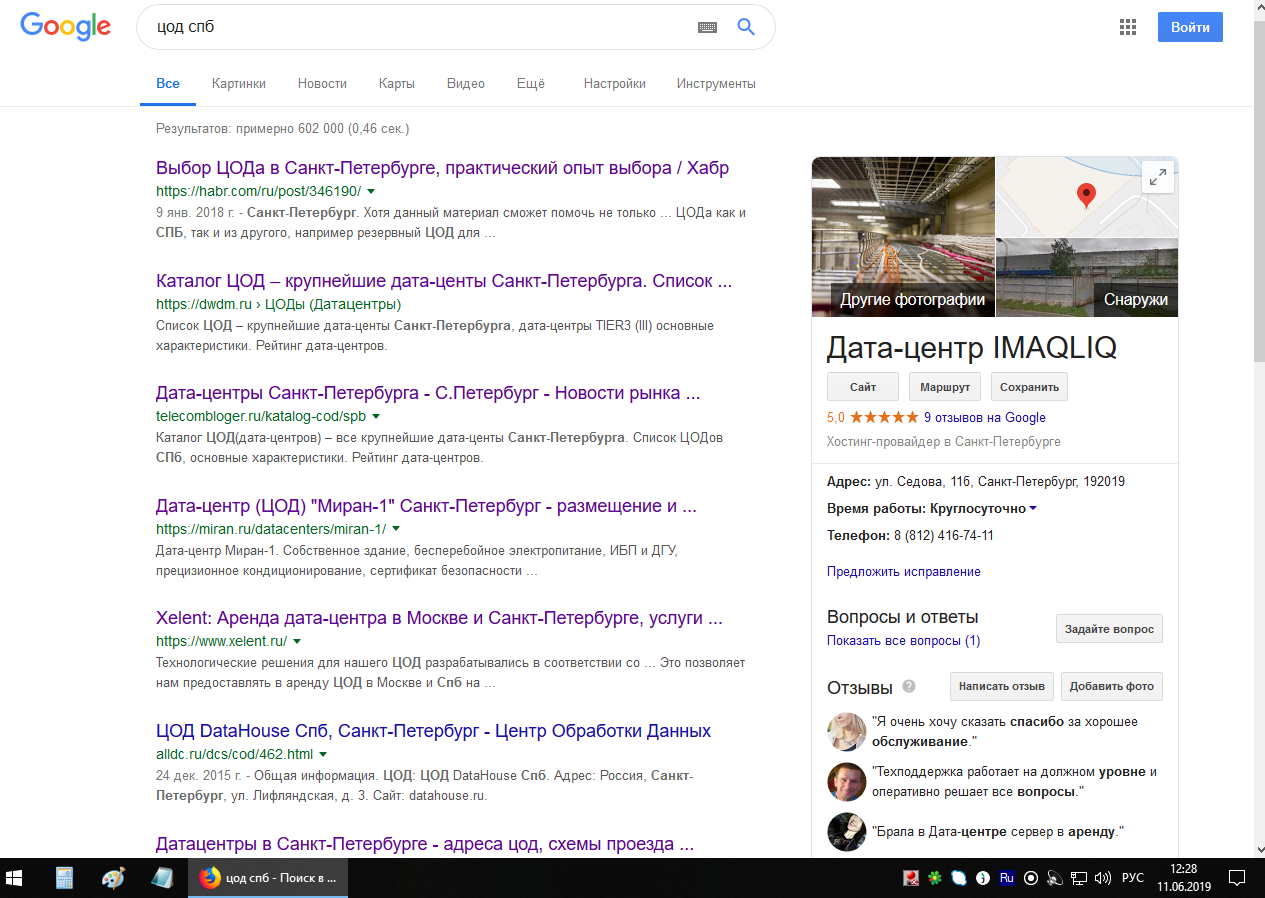
Task: Launch Calculator from taskbar
Action: coord(64,878)
